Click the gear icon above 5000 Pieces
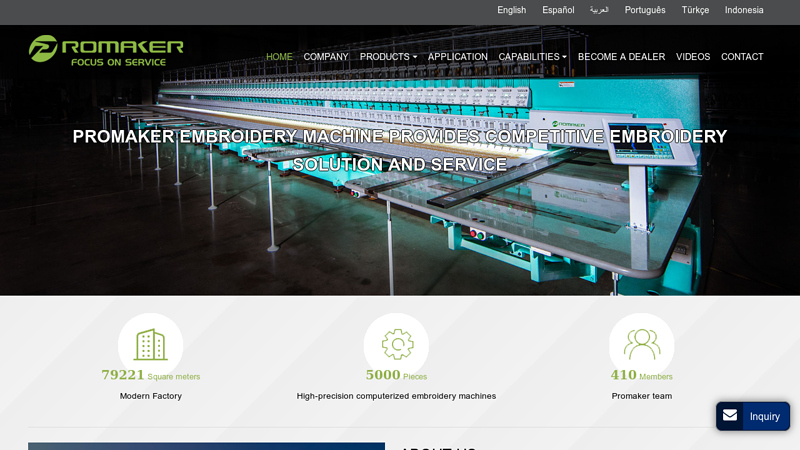This screenshot has height=450, width=800. tap(397, 344)
